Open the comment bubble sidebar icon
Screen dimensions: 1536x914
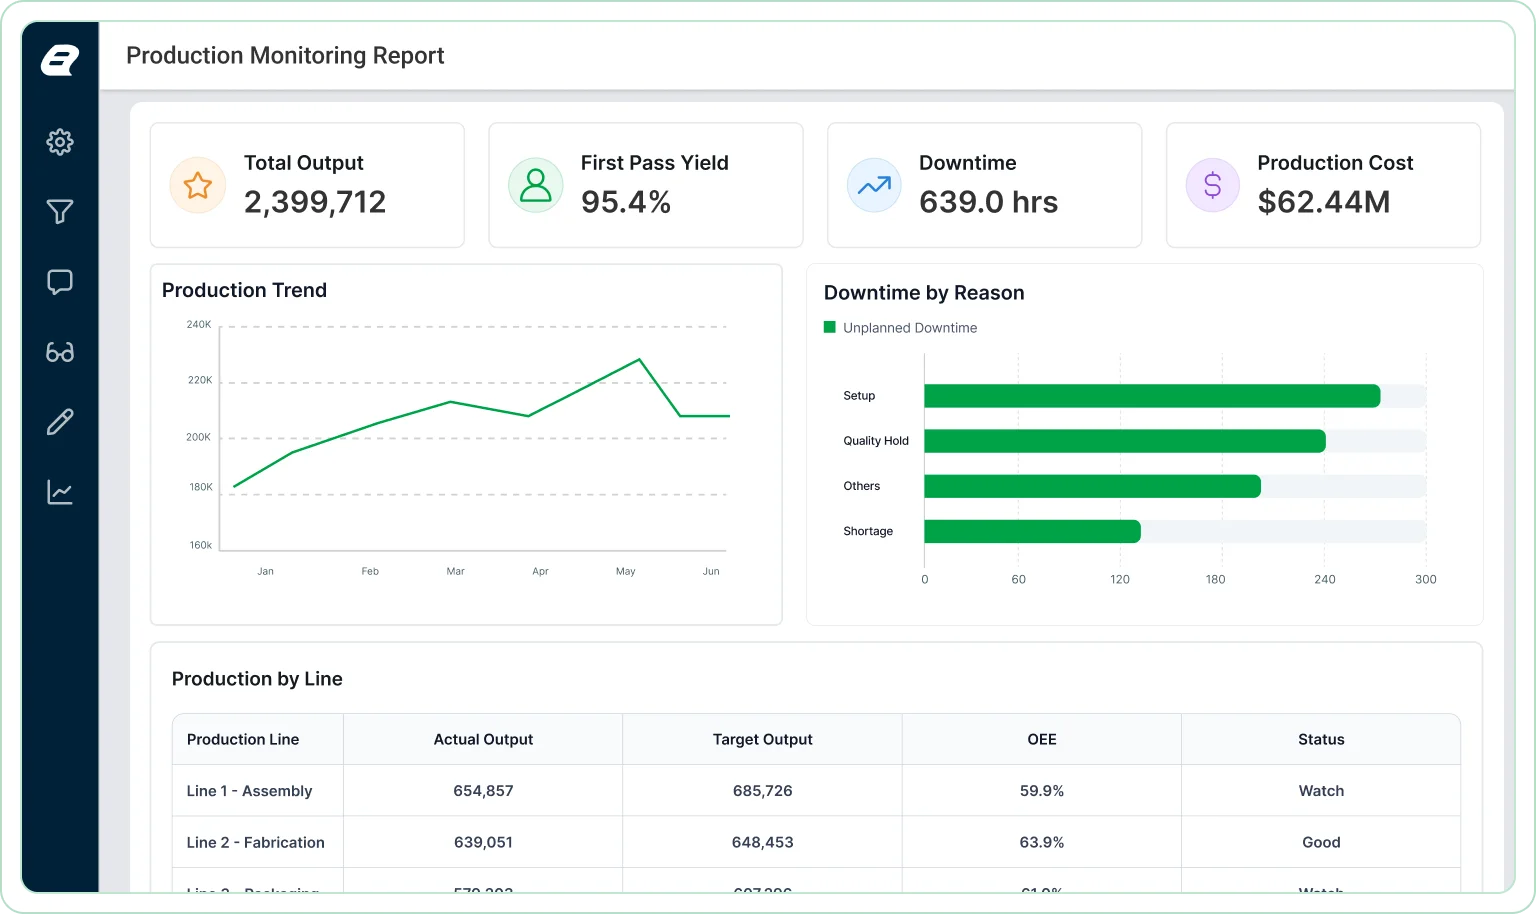tap(60, 282)
